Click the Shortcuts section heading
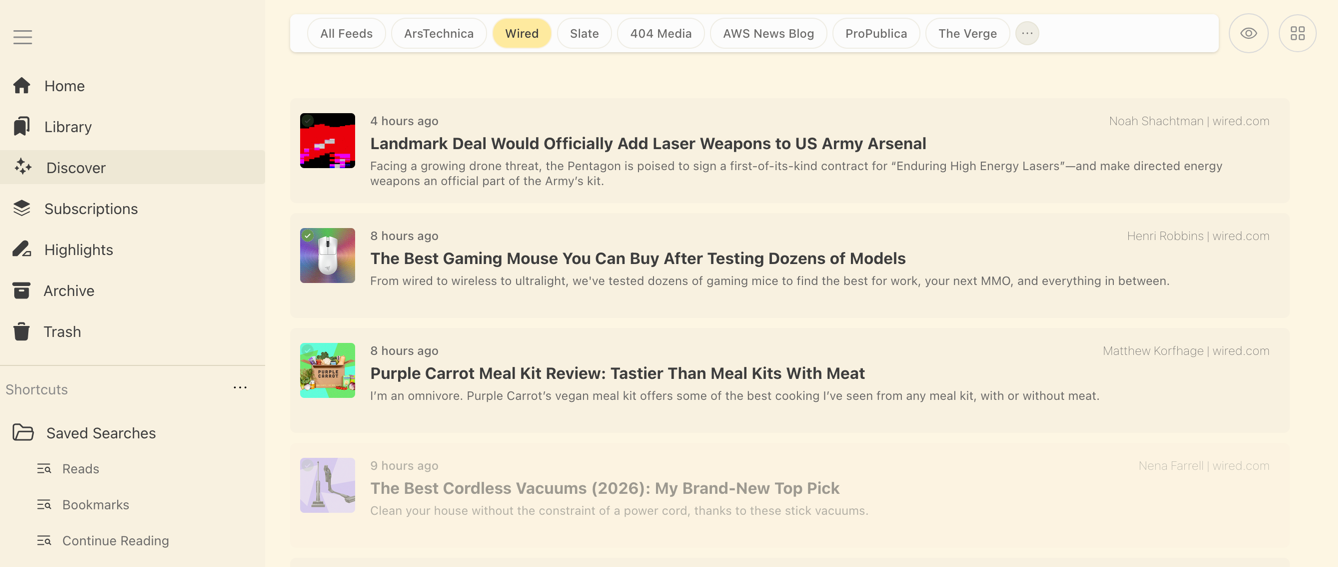Viewport: 1338px width, 567px height. coord(37,389)
